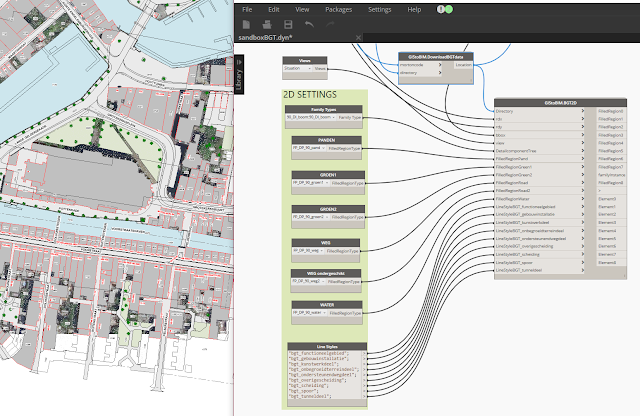Click the New file icon in toolbar
The image size is (640, 416).
pos(246,24)
